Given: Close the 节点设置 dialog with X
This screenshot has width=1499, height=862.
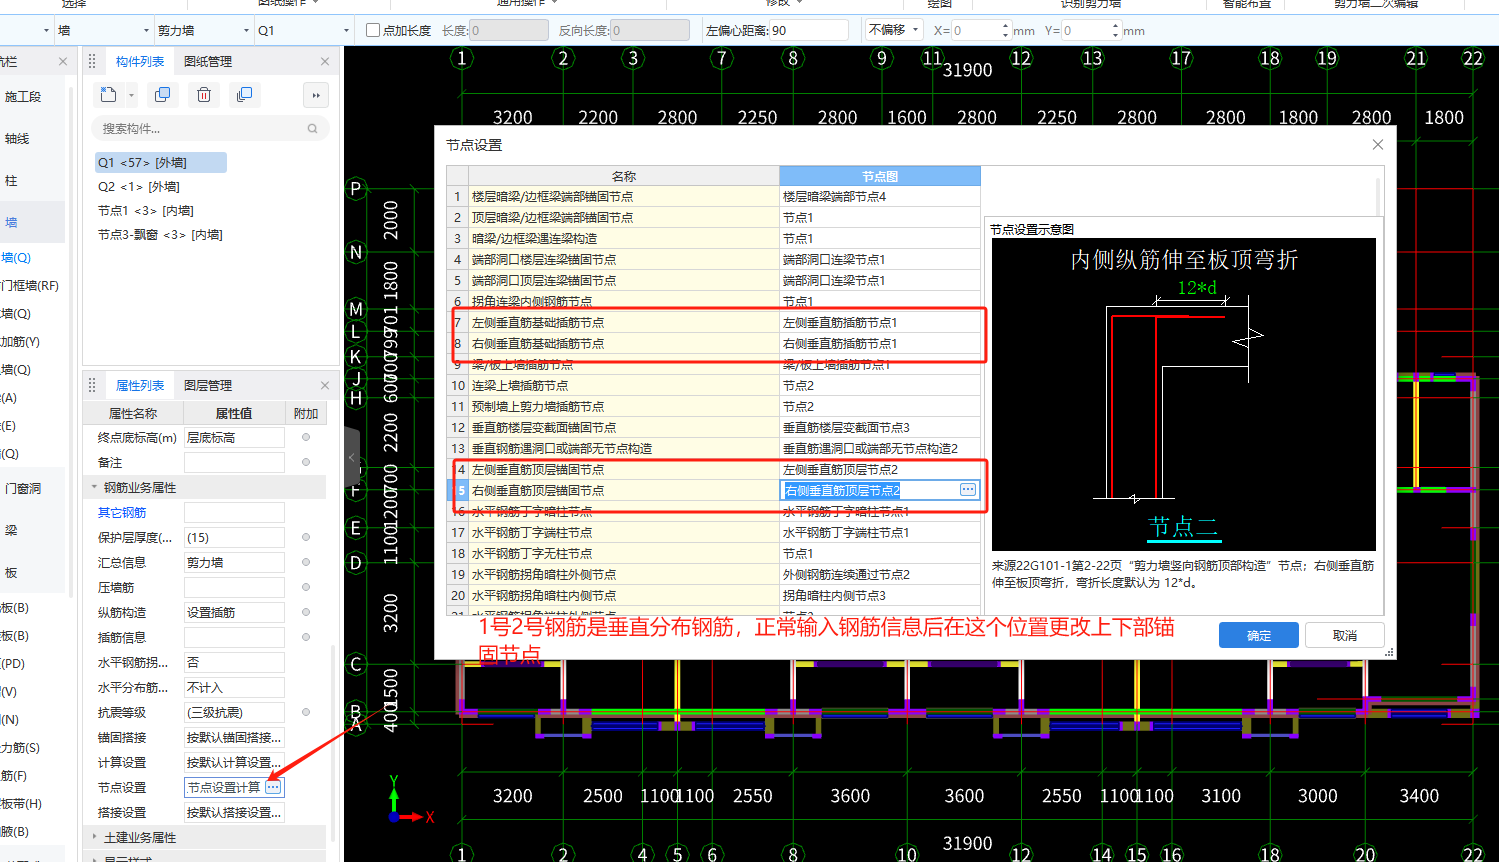Looking at the screenshot, I should pyautogui.click(x=1378, y=145).
